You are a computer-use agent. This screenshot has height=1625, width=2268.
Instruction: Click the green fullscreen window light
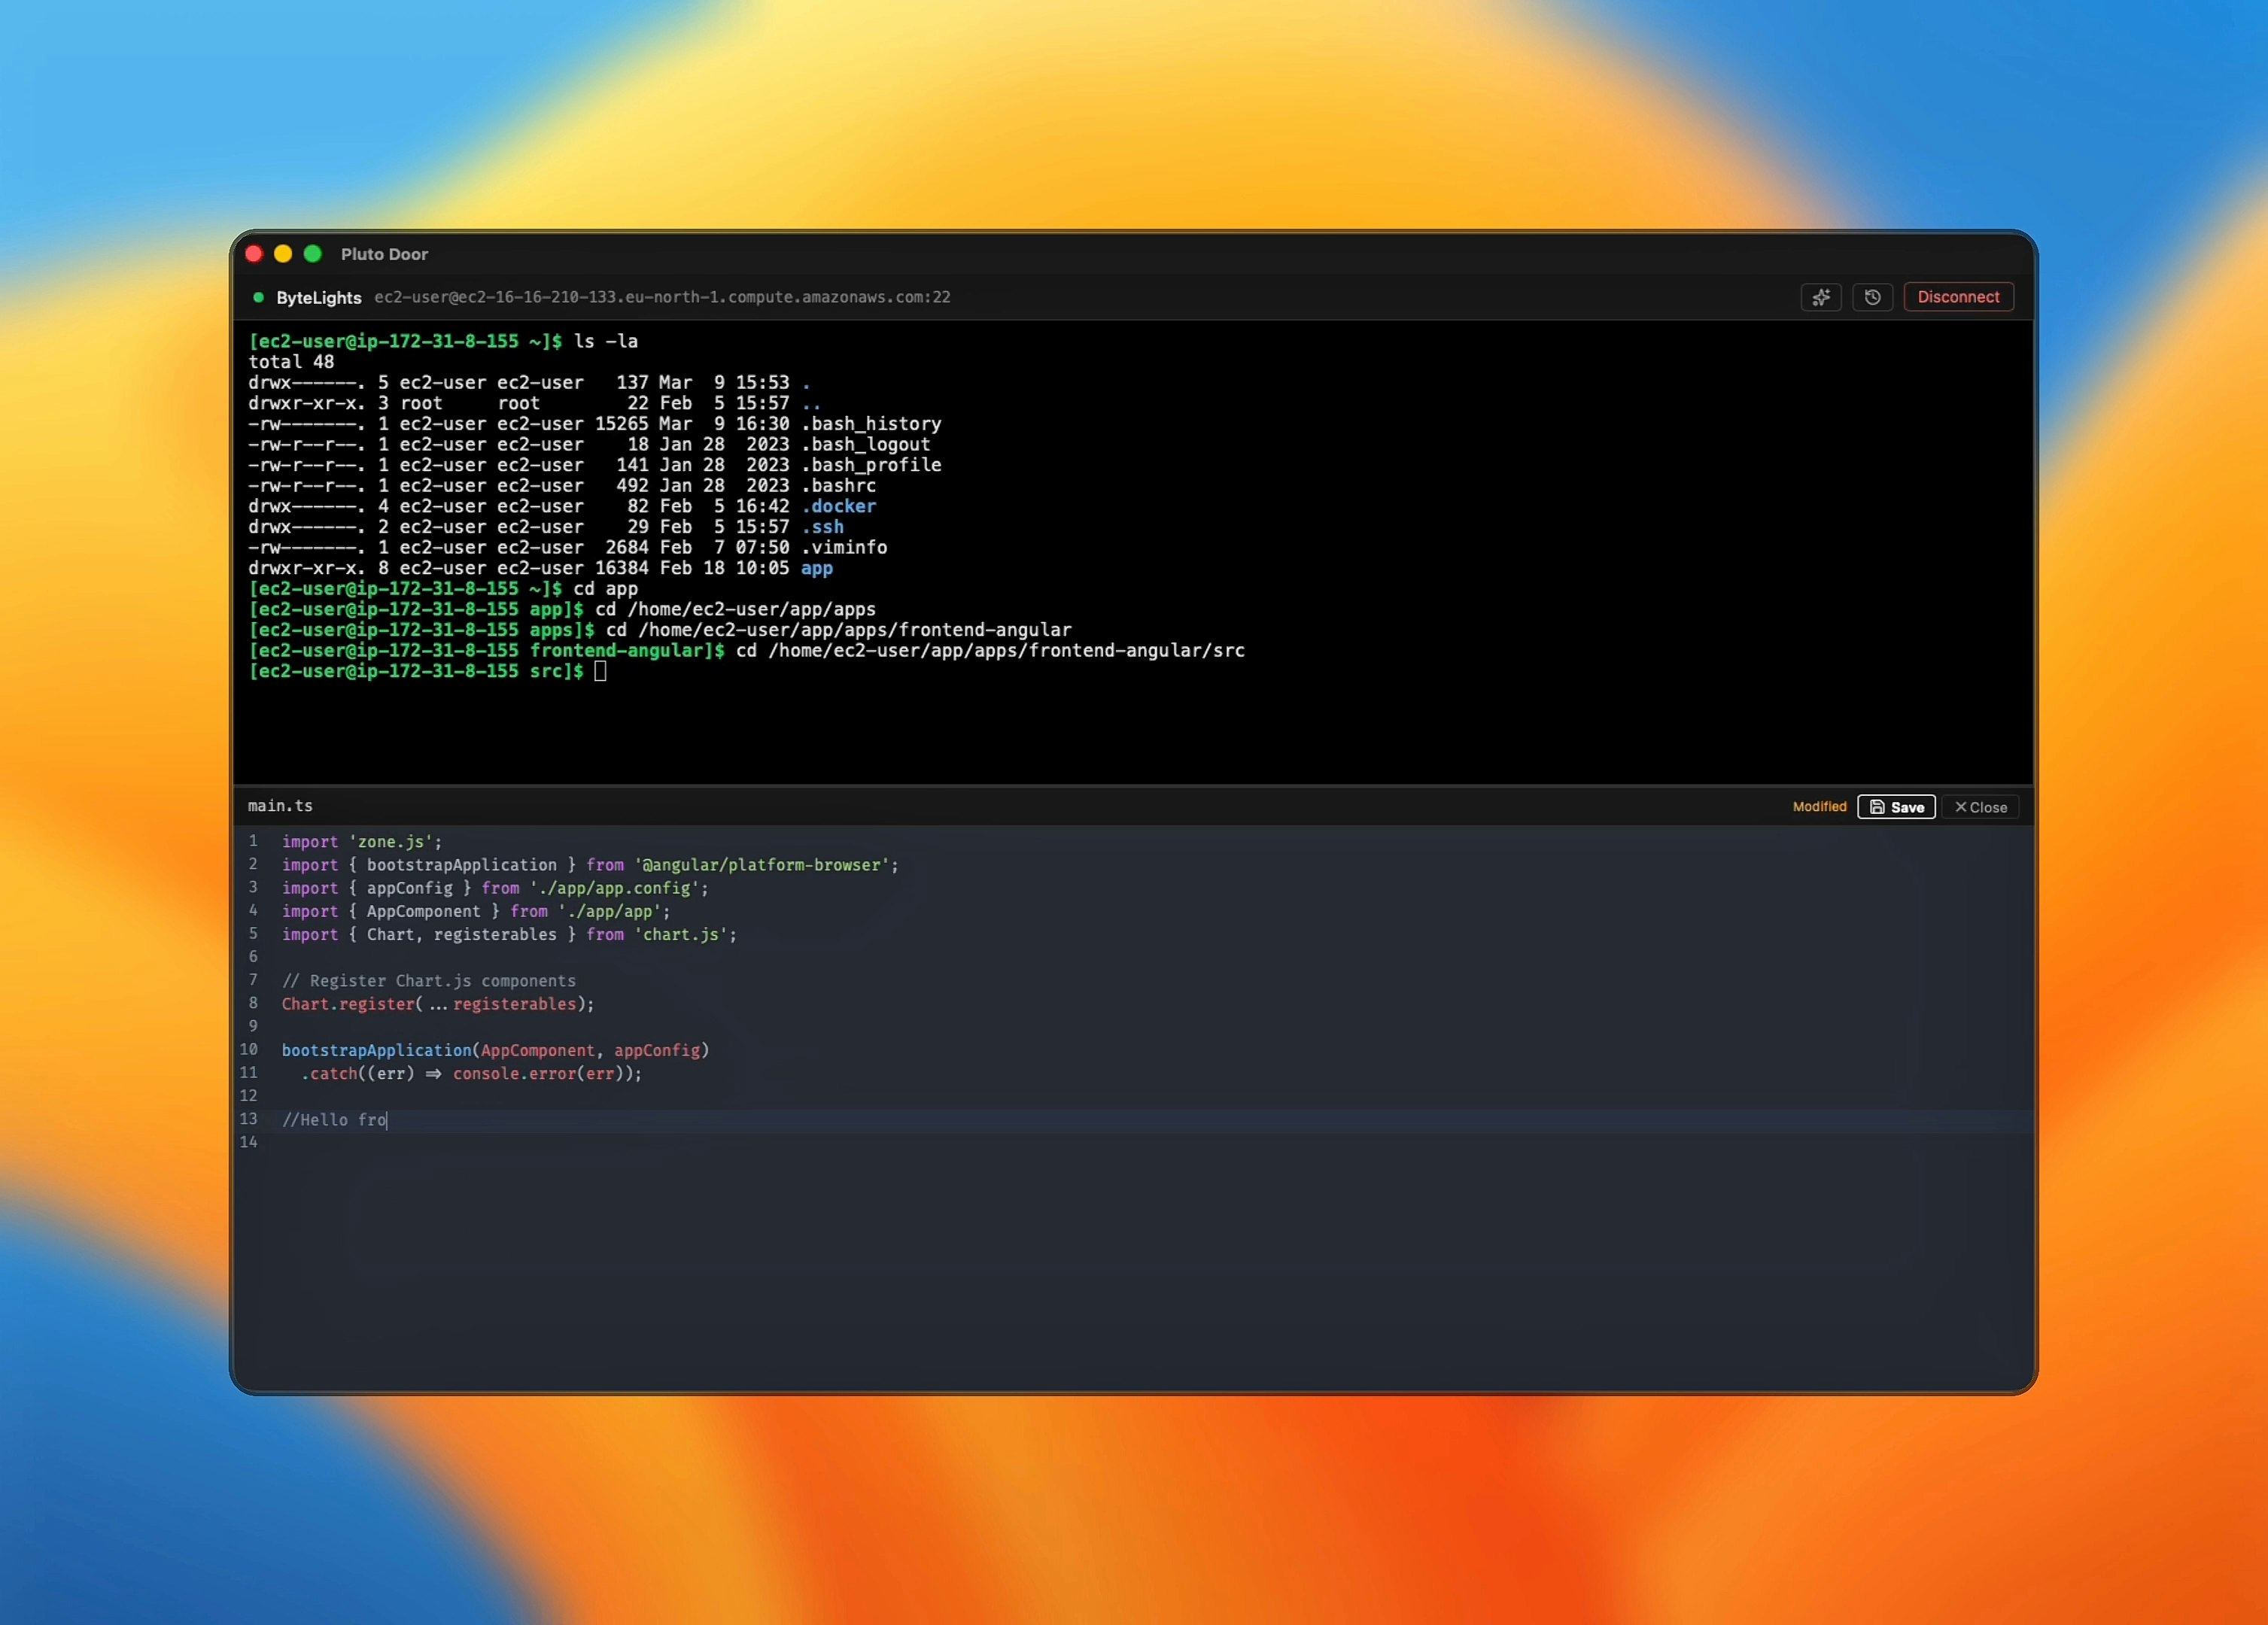click(313, 254)
